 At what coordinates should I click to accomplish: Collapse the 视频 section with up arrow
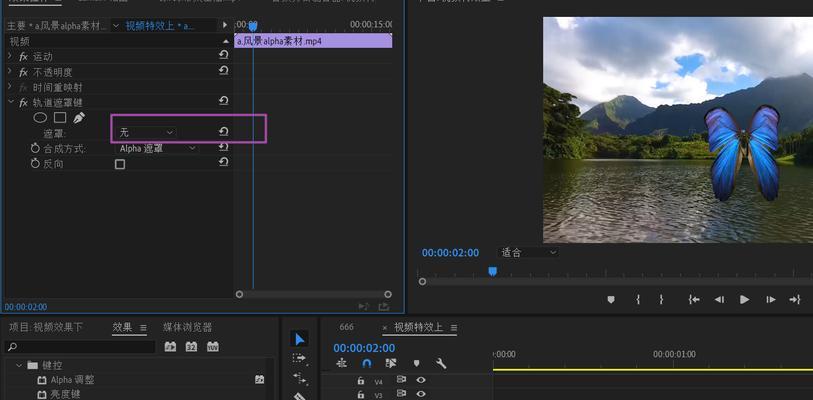[226, 41]
